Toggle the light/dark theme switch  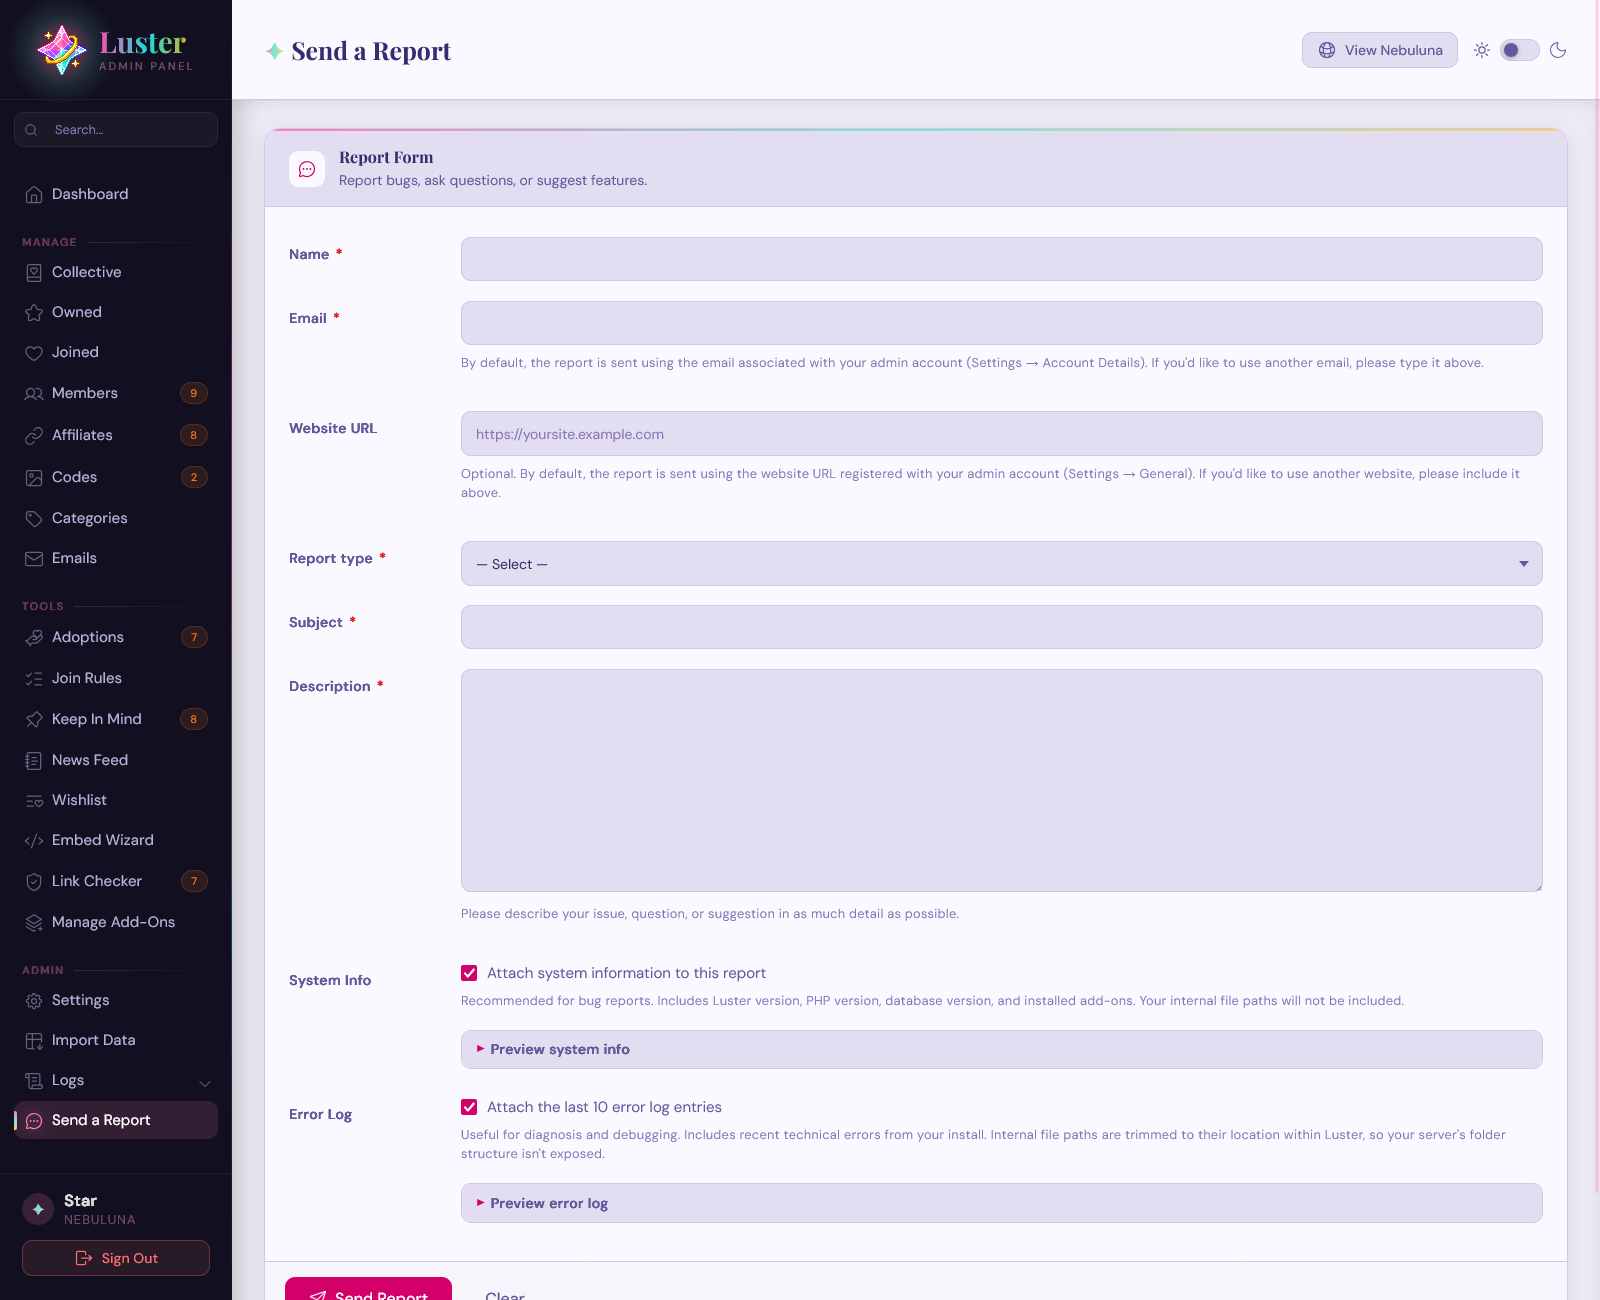(1519, 50)
